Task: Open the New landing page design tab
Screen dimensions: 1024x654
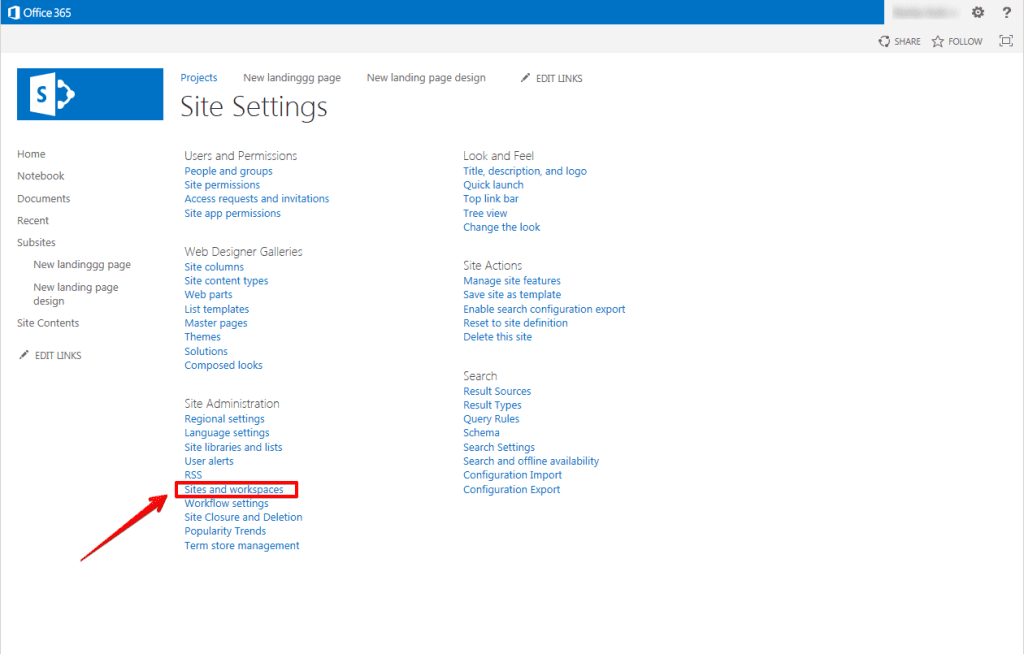Action: pyautogui.click(x=425, y=77)
